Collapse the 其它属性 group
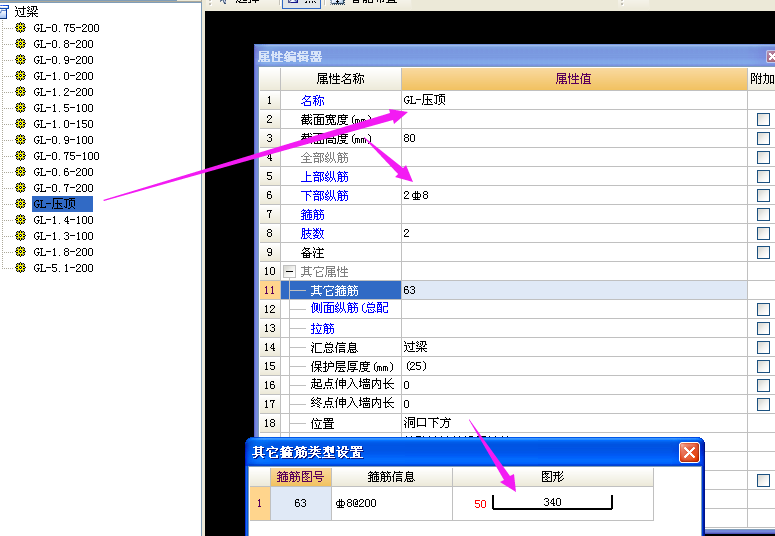 [x=289, y=271]
